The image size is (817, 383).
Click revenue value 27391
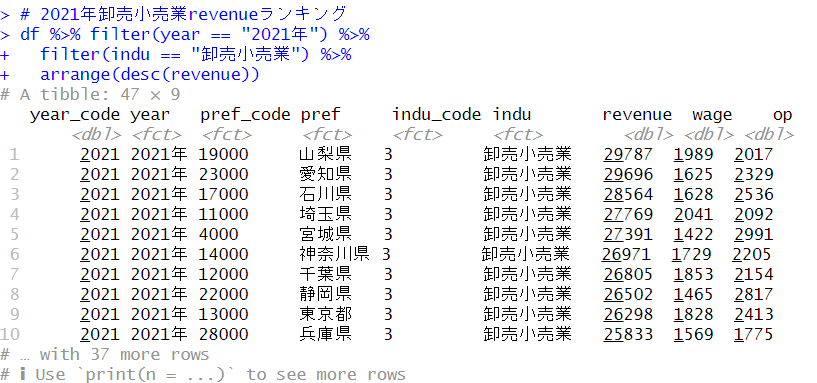point(628,234)
